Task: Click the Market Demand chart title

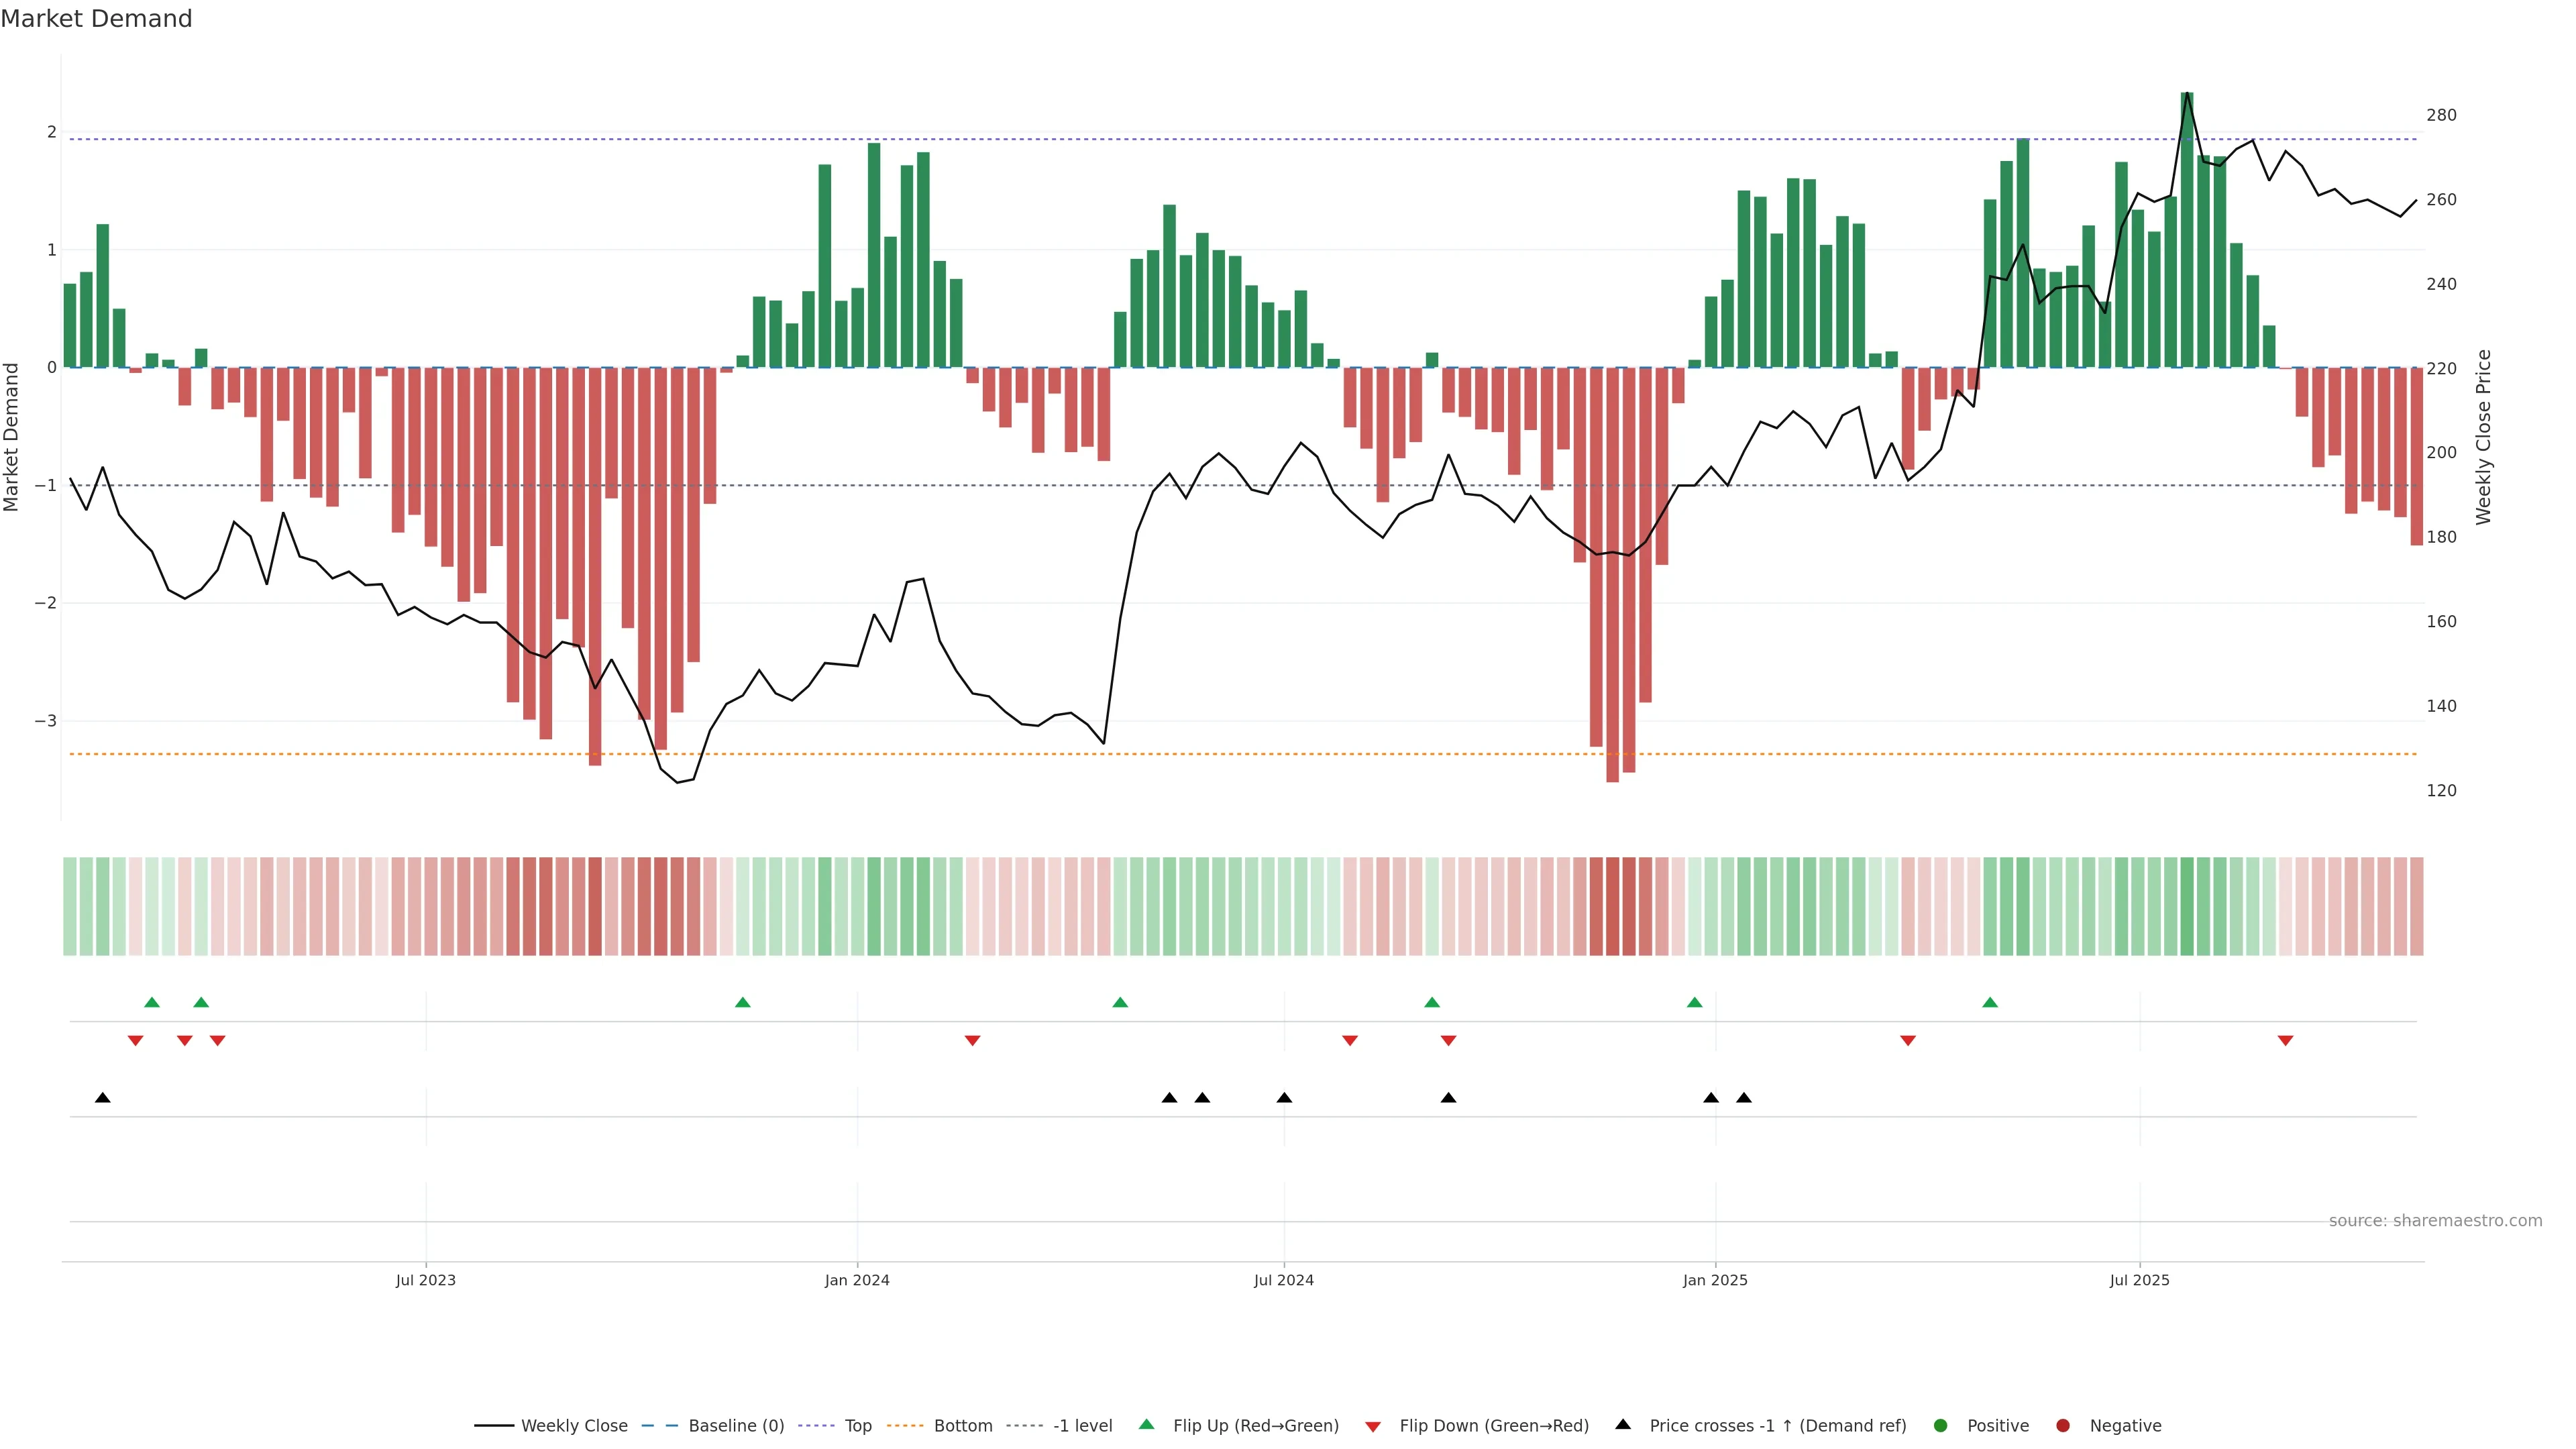Action: (x=96, y=19)
